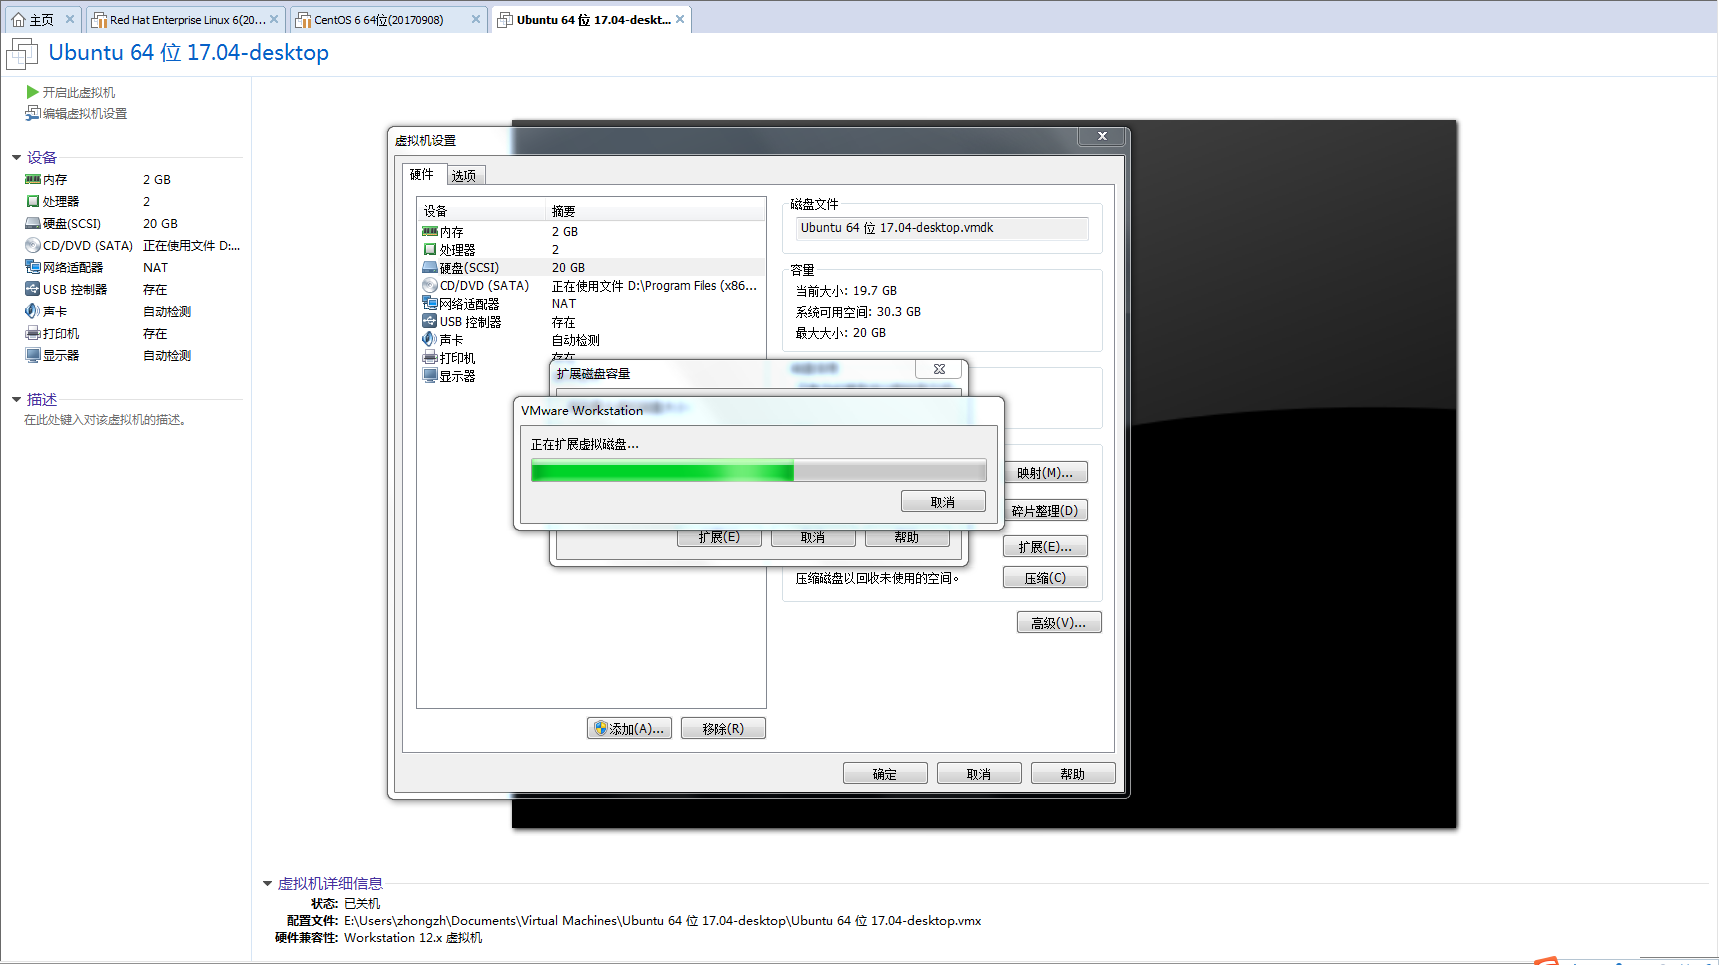Click the 映射(M)... button

(x=1045, y=472)
